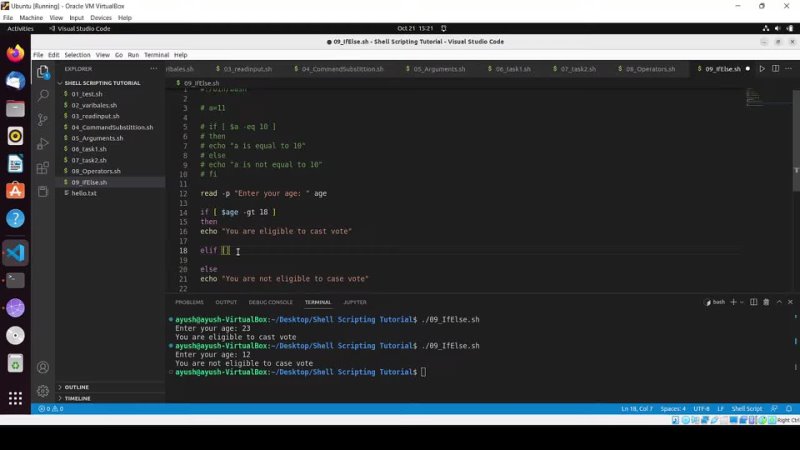Click the editor vertical scrollbar
The image size is (800, 450).
[796, 140]
